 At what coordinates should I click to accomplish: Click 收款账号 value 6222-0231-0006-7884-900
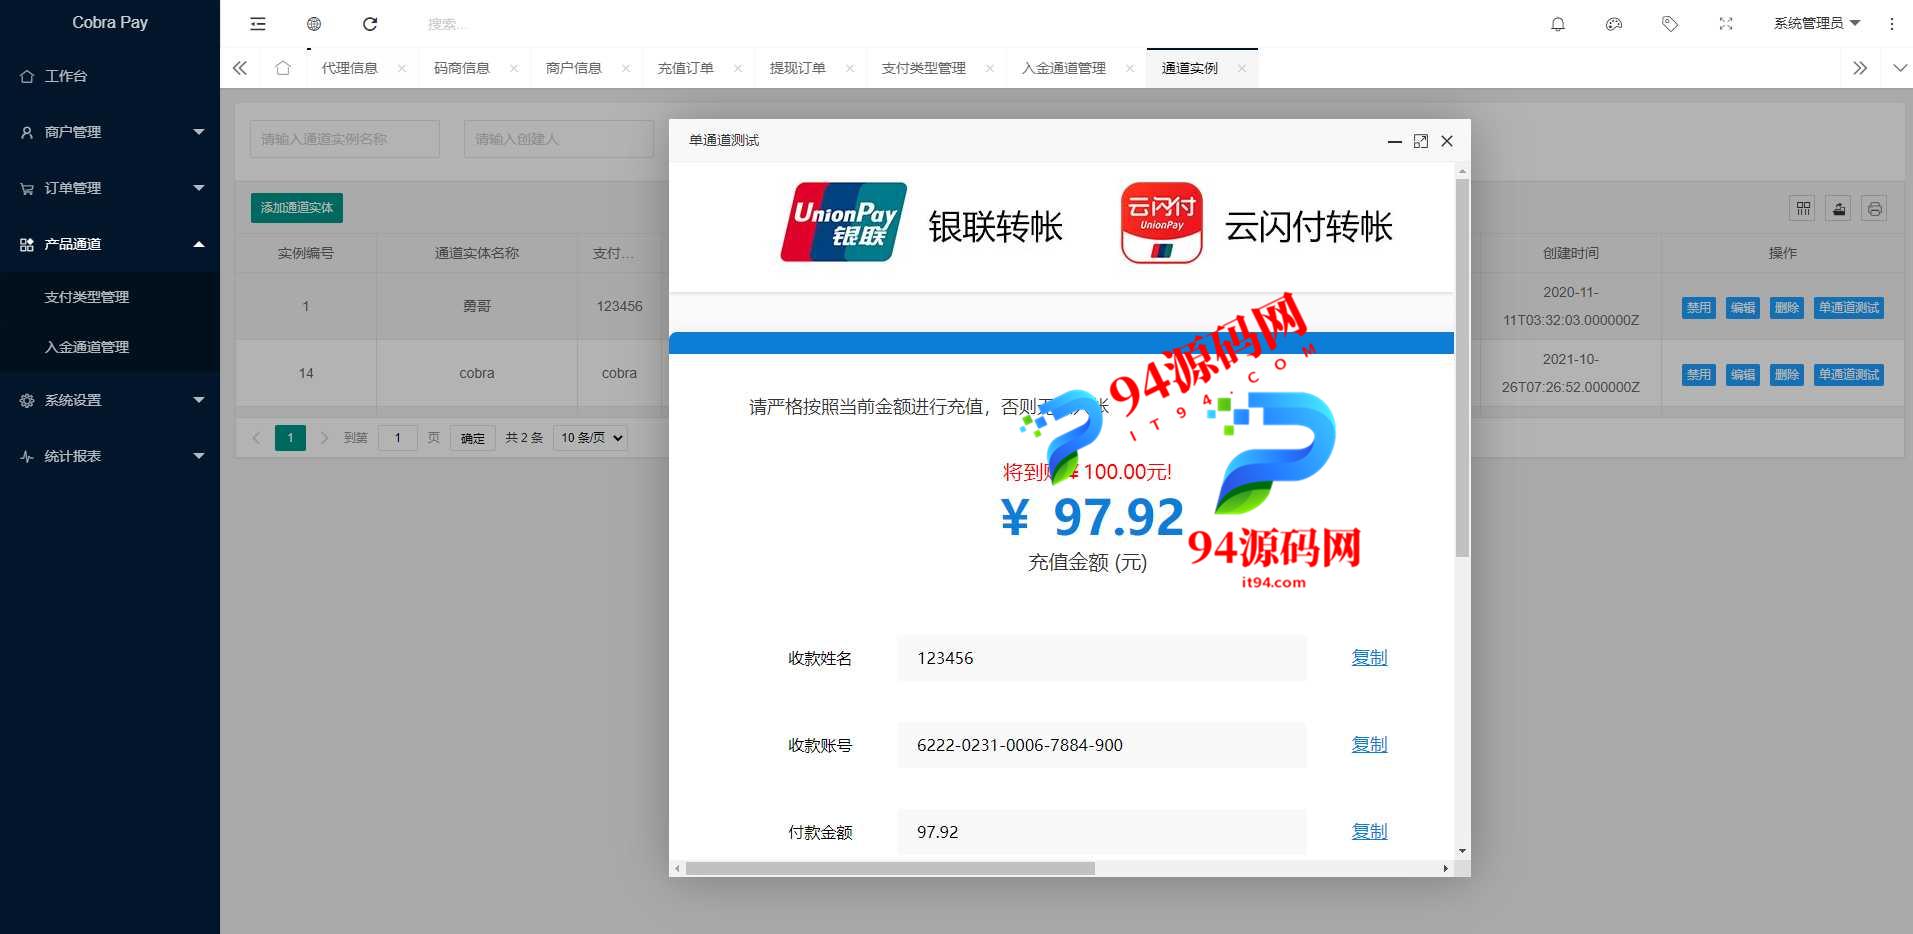(x=1019, y=745)
